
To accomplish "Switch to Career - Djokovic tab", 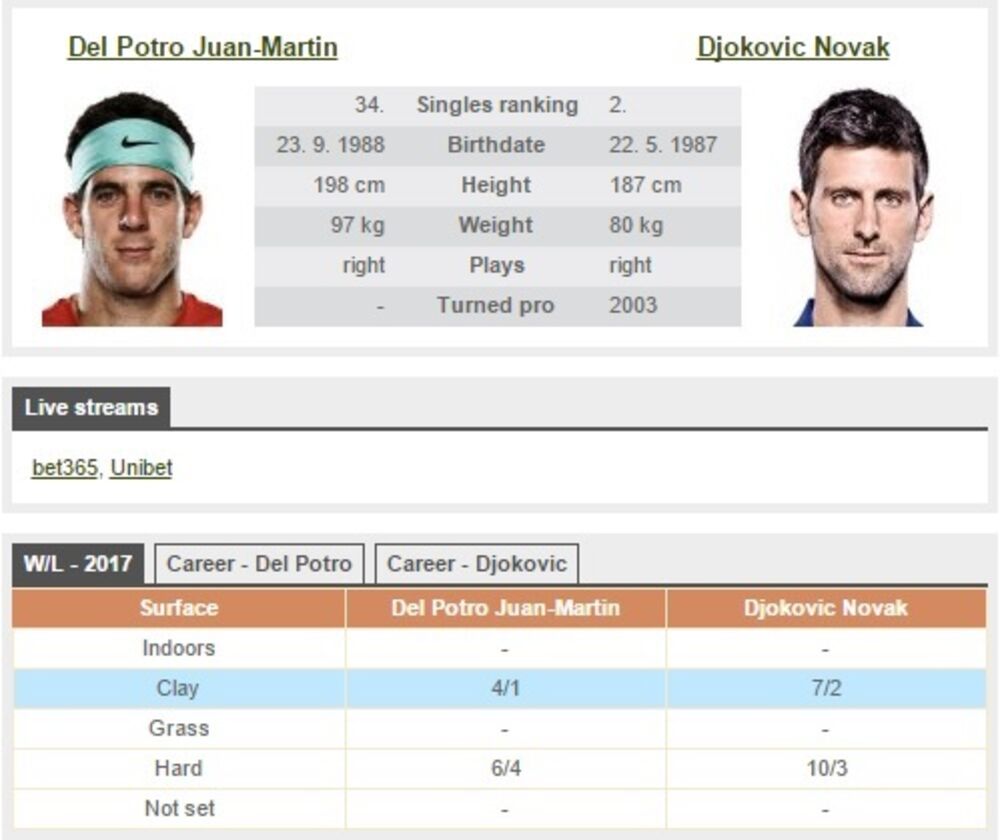I will pyautogui.click(x=476, y=563).
